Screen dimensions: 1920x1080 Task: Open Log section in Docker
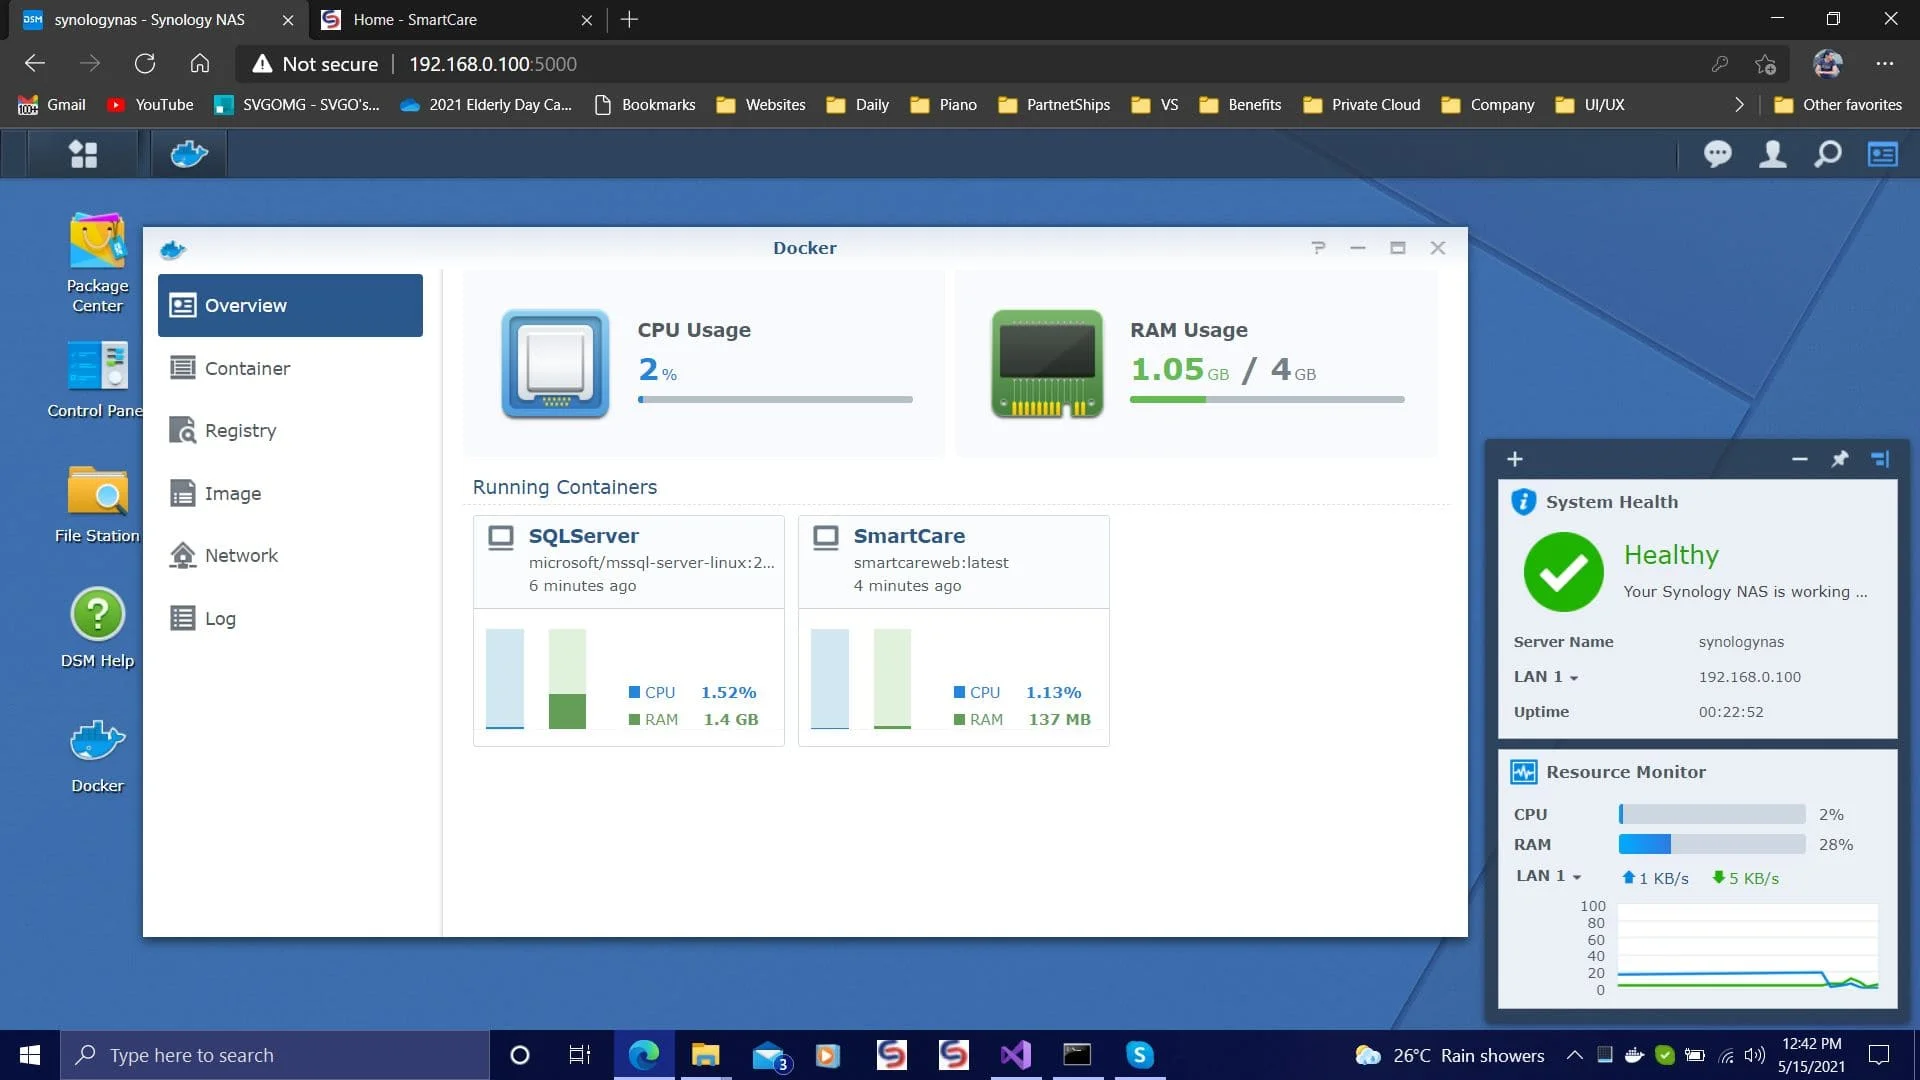pos(290,618)
